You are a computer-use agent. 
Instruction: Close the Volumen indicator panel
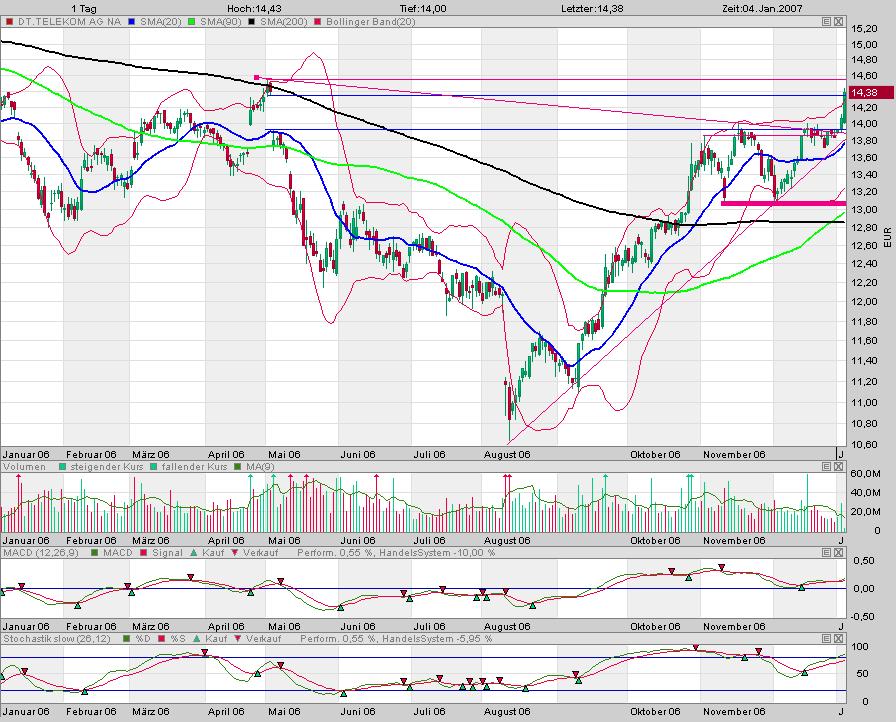pos(839,467)
